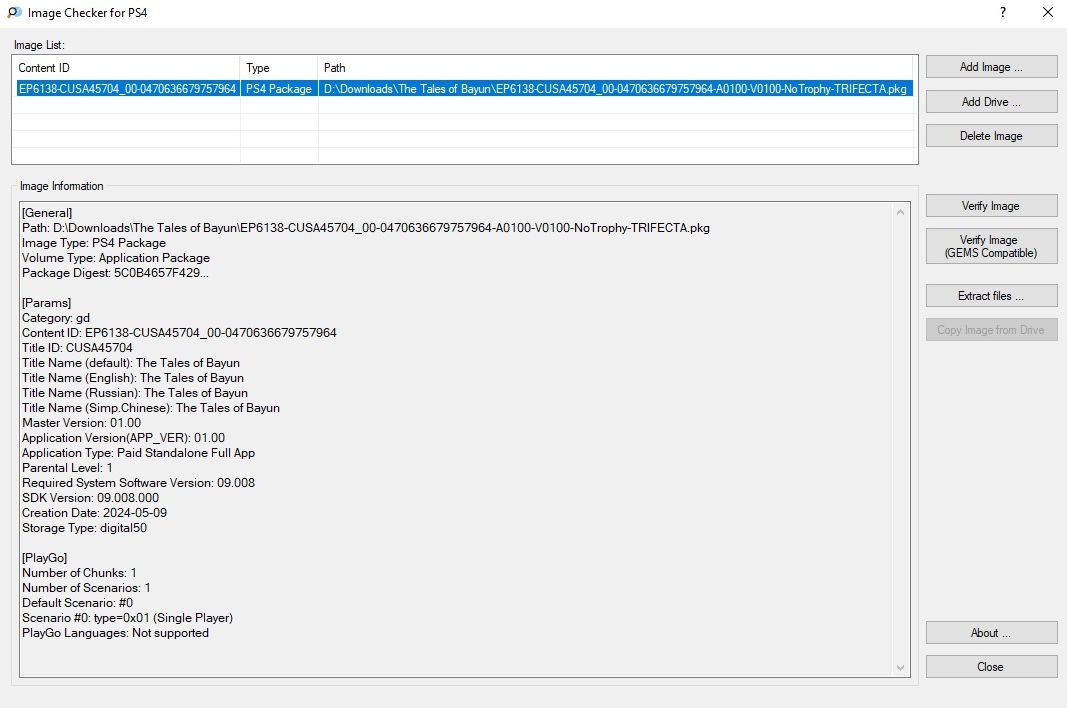
Task: Click the help question mark in title bar
Action: pos(1003,12)
